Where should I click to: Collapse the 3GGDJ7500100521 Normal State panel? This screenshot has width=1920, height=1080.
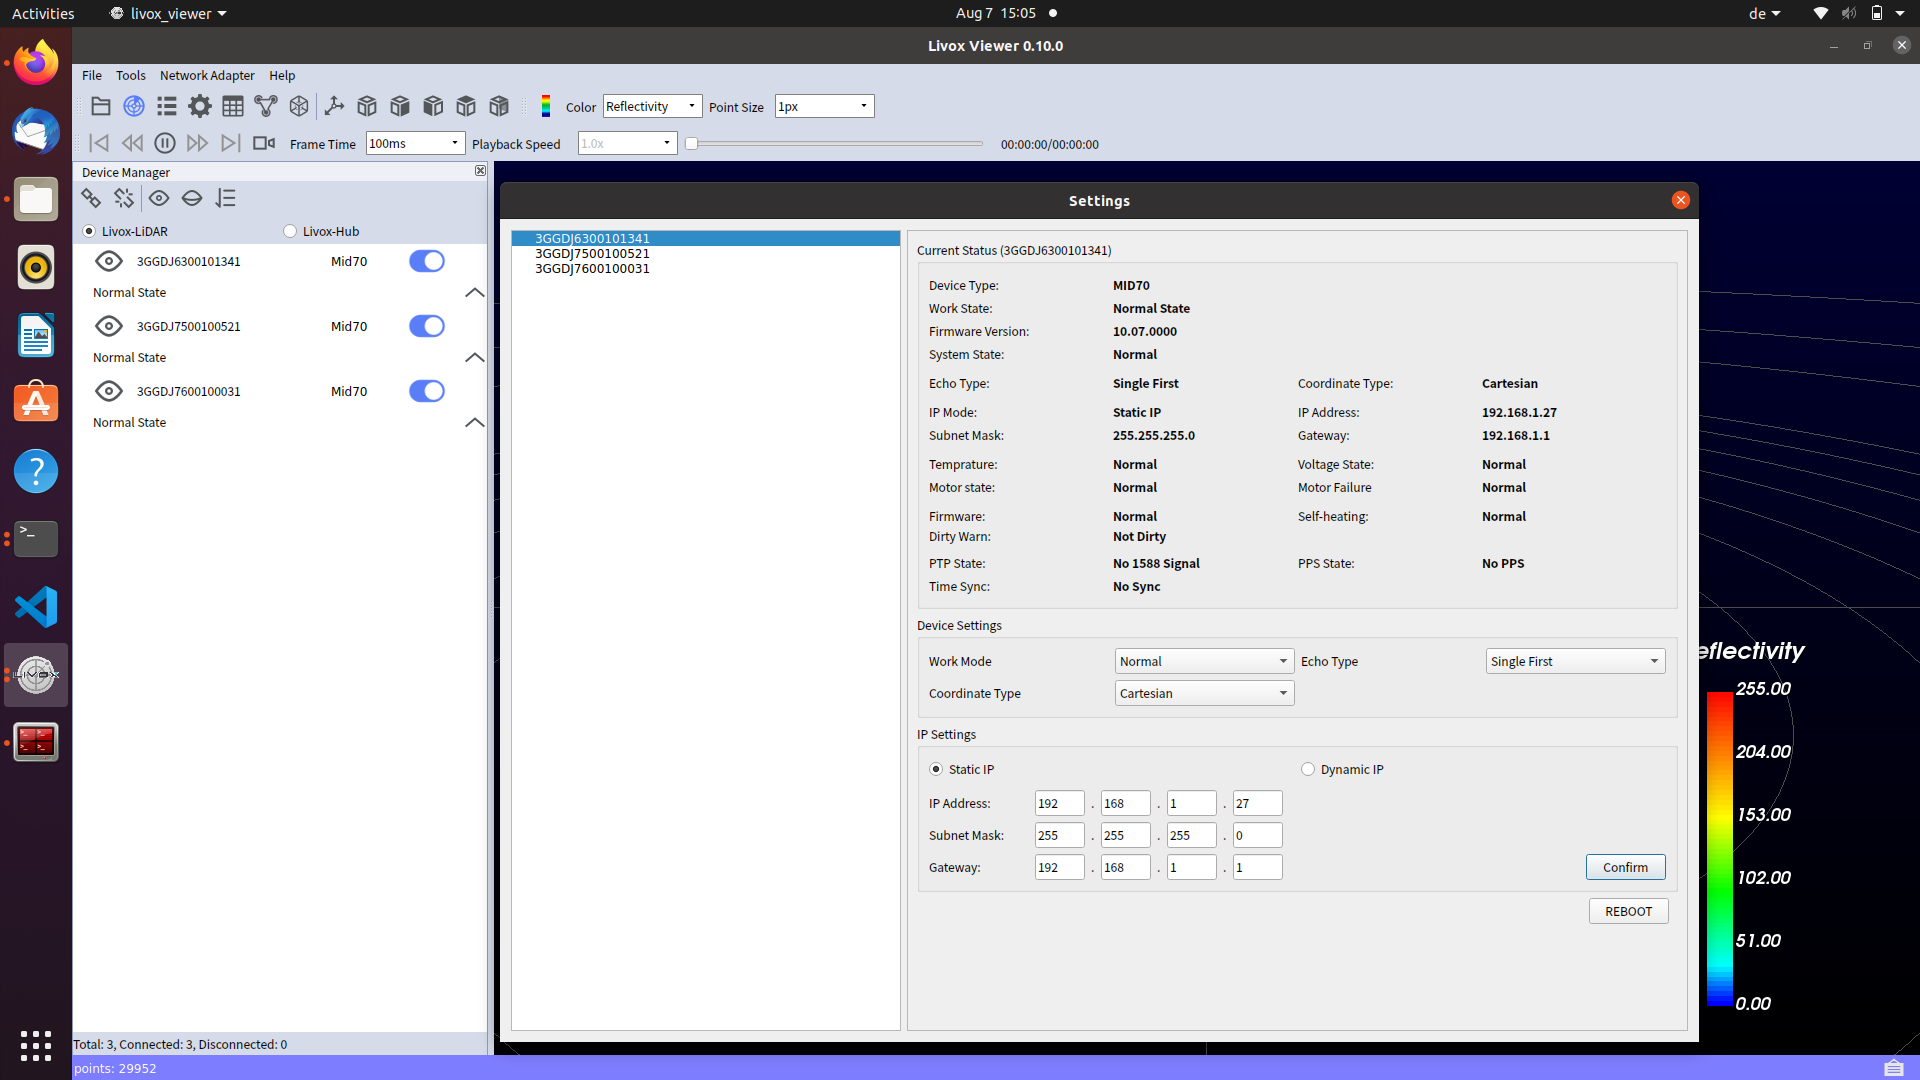(475, 358)
